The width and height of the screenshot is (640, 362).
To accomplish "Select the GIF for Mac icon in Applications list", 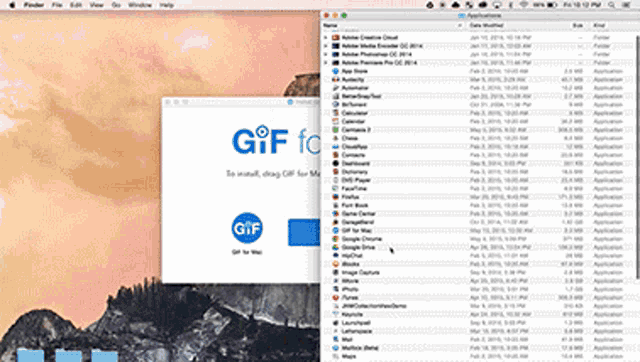I will pyautogui.click(x=336, y=231).
